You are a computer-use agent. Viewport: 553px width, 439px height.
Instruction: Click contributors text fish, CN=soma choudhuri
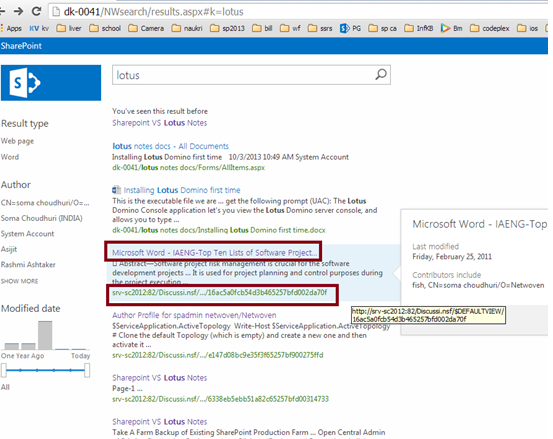(x=478, y=285)
